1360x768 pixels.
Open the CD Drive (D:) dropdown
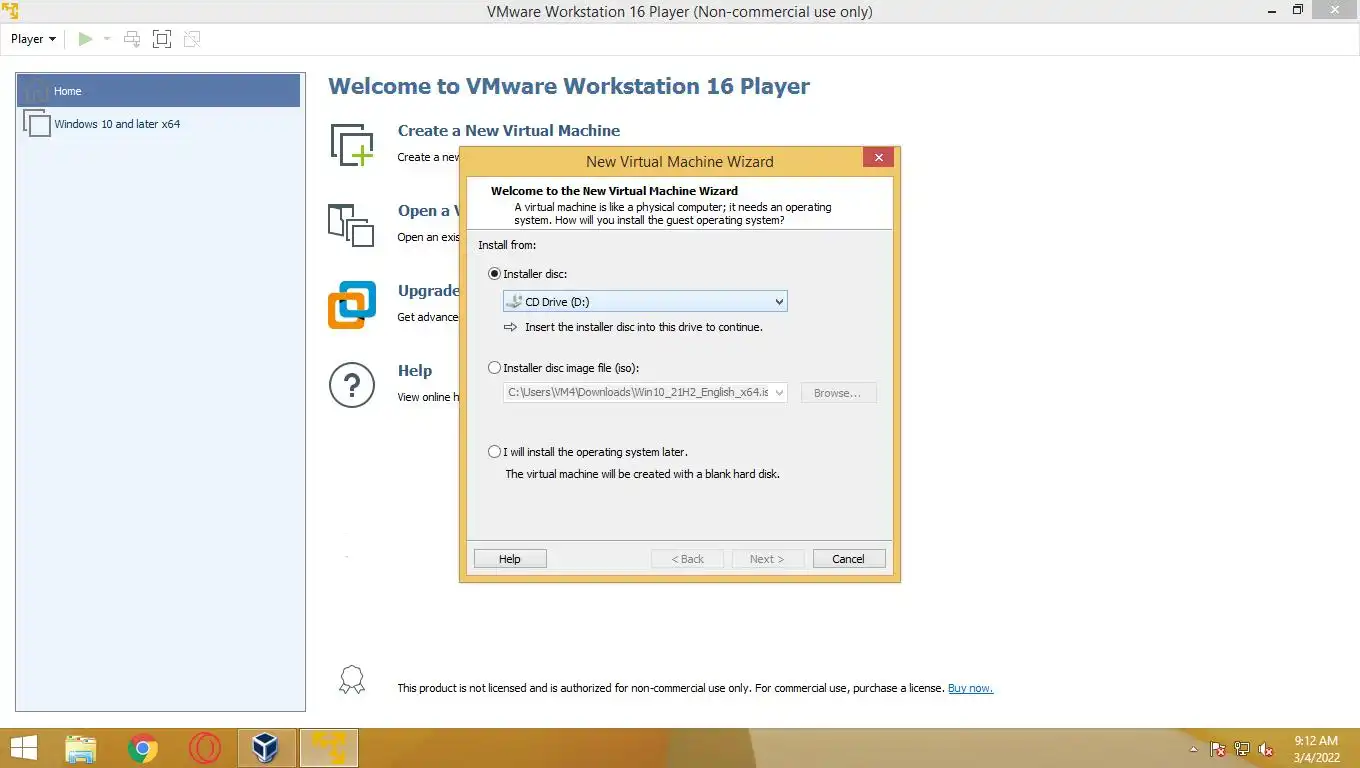coord(645,302)
